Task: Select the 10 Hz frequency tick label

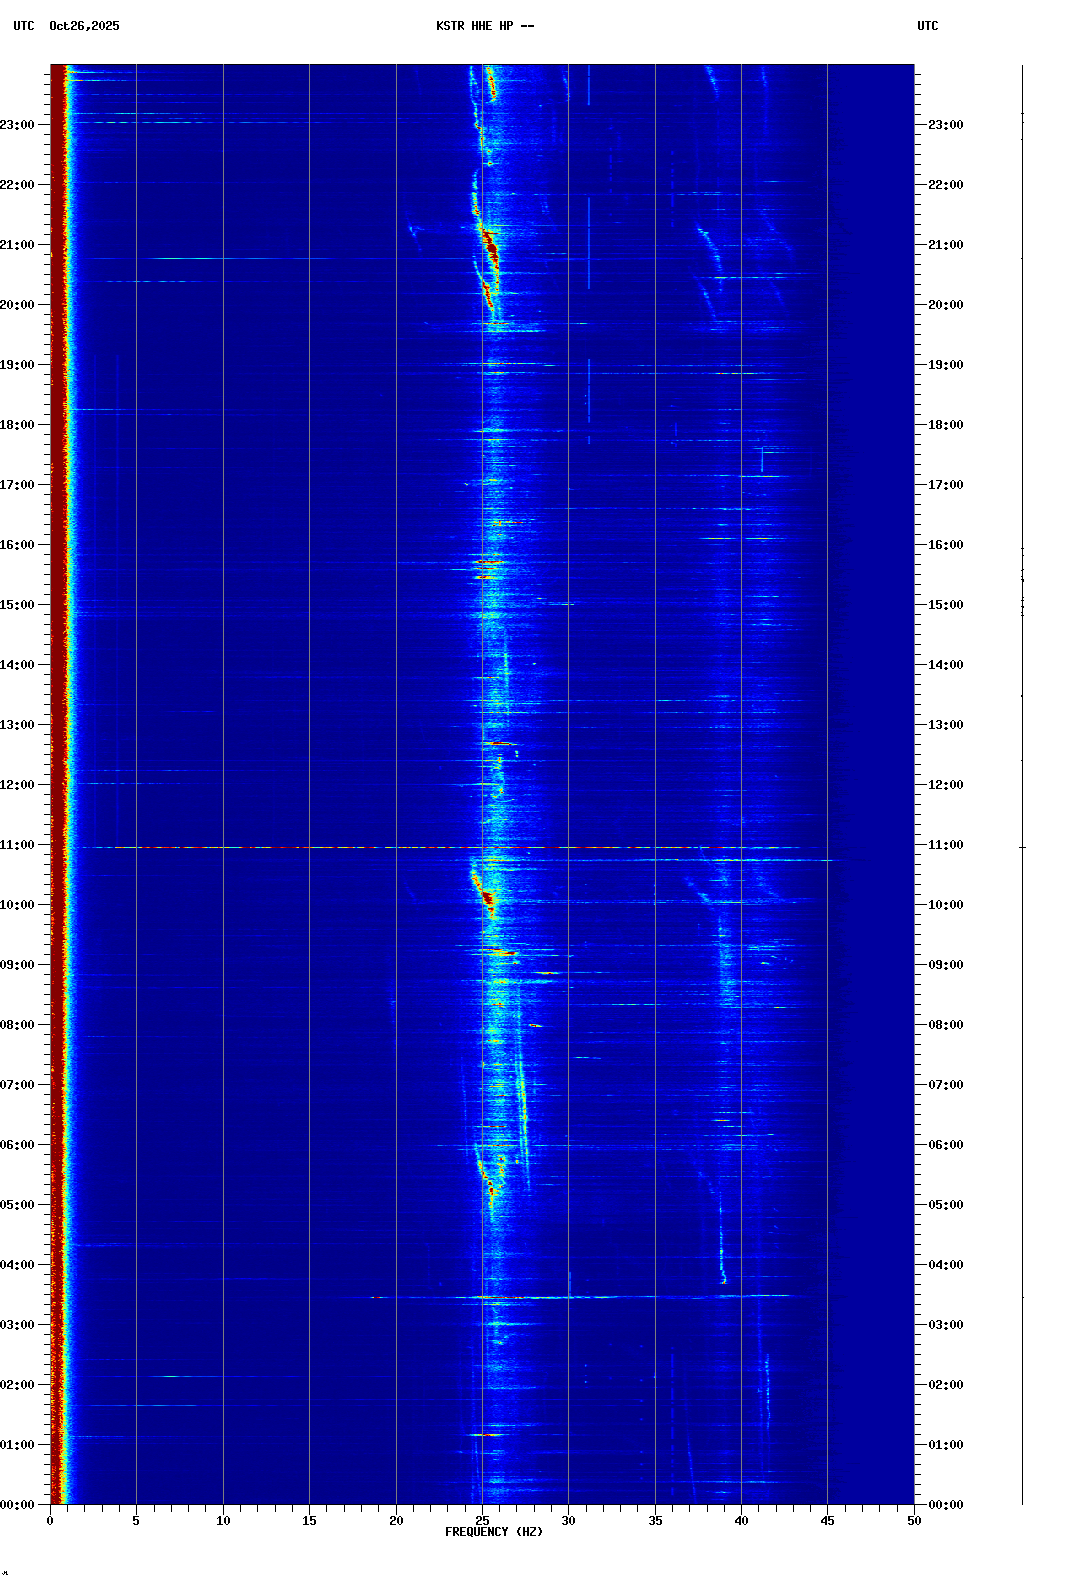Action: pos(223,1521)
